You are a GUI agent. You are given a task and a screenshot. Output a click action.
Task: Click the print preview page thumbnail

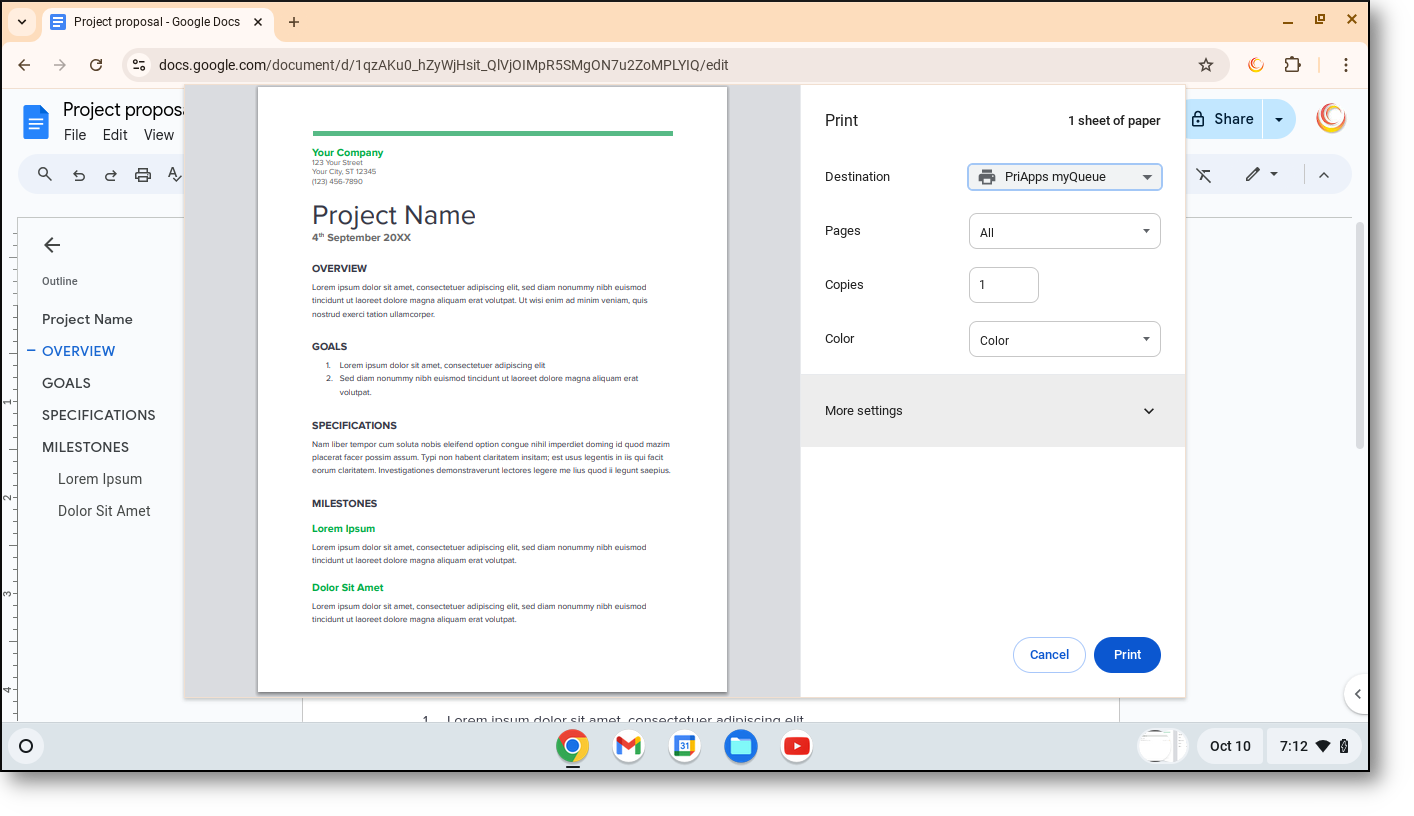click(x=492, y=389)
